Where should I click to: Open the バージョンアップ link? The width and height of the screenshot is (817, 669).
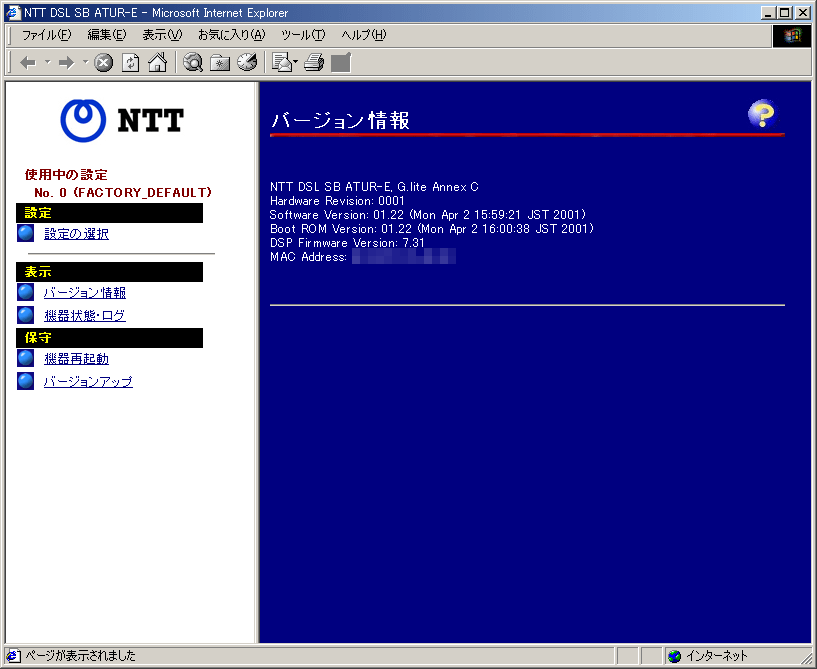(88, 382)
